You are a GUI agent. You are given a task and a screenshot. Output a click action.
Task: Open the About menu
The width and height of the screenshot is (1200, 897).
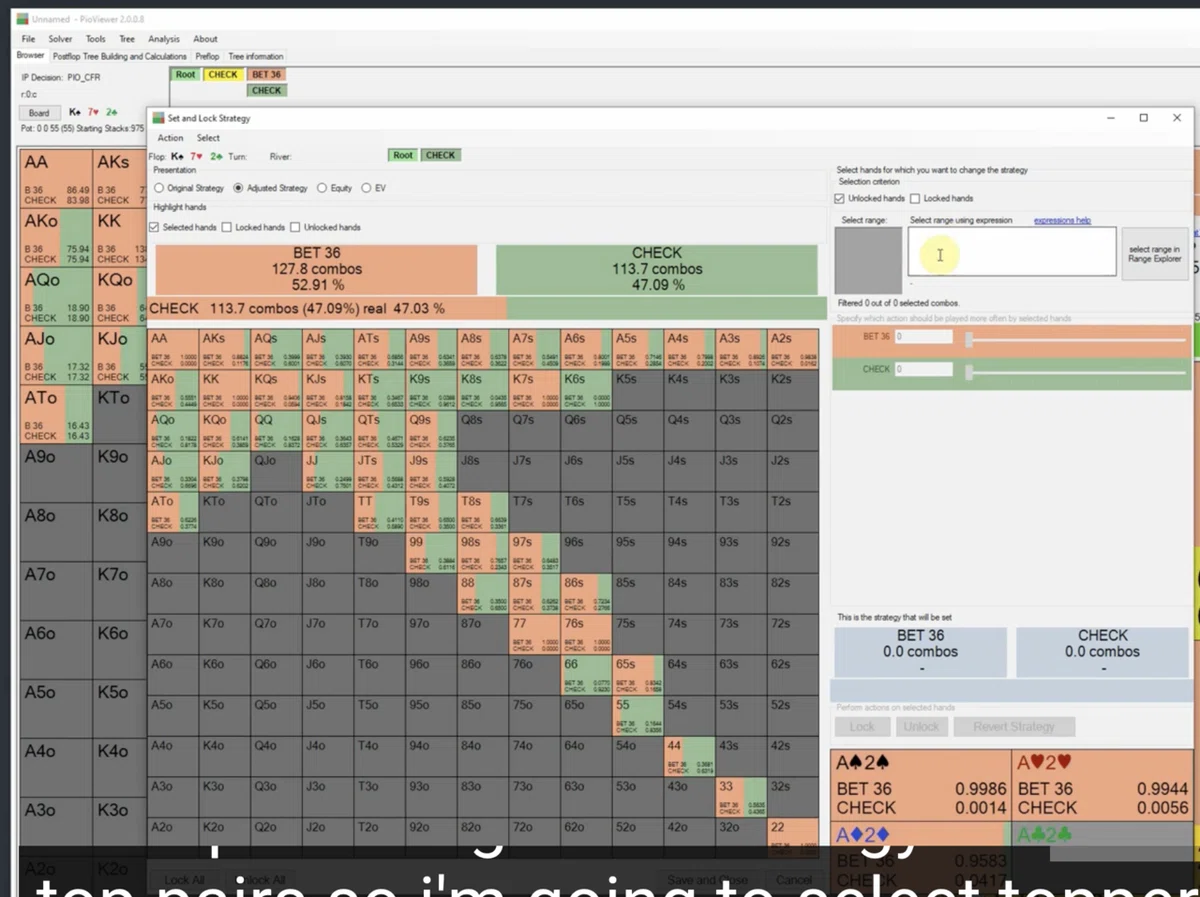tap(205, 39)
